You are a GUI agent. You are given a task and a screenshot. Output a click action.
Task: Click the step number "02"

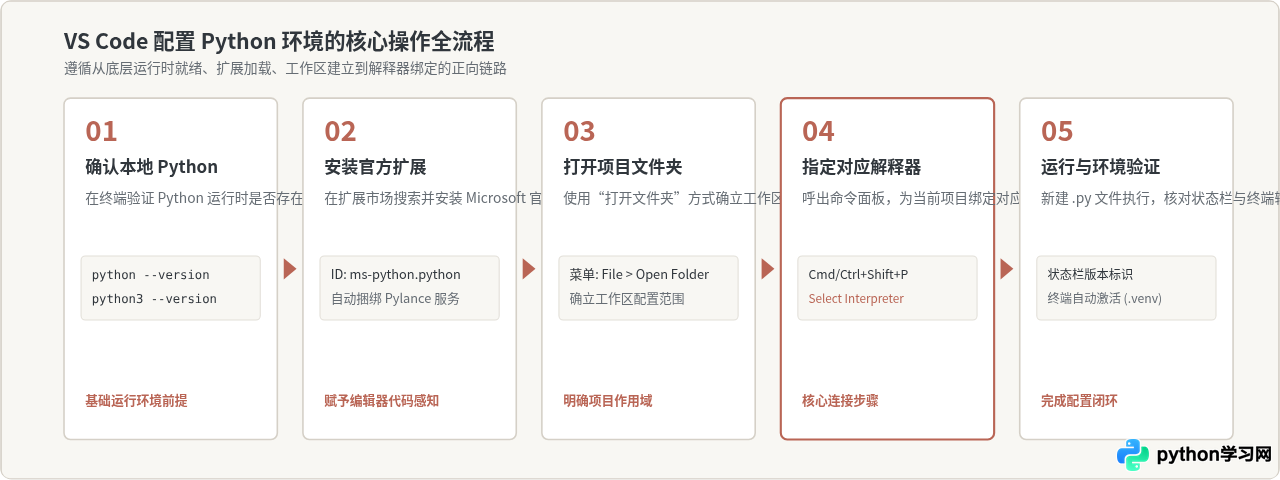340,131
